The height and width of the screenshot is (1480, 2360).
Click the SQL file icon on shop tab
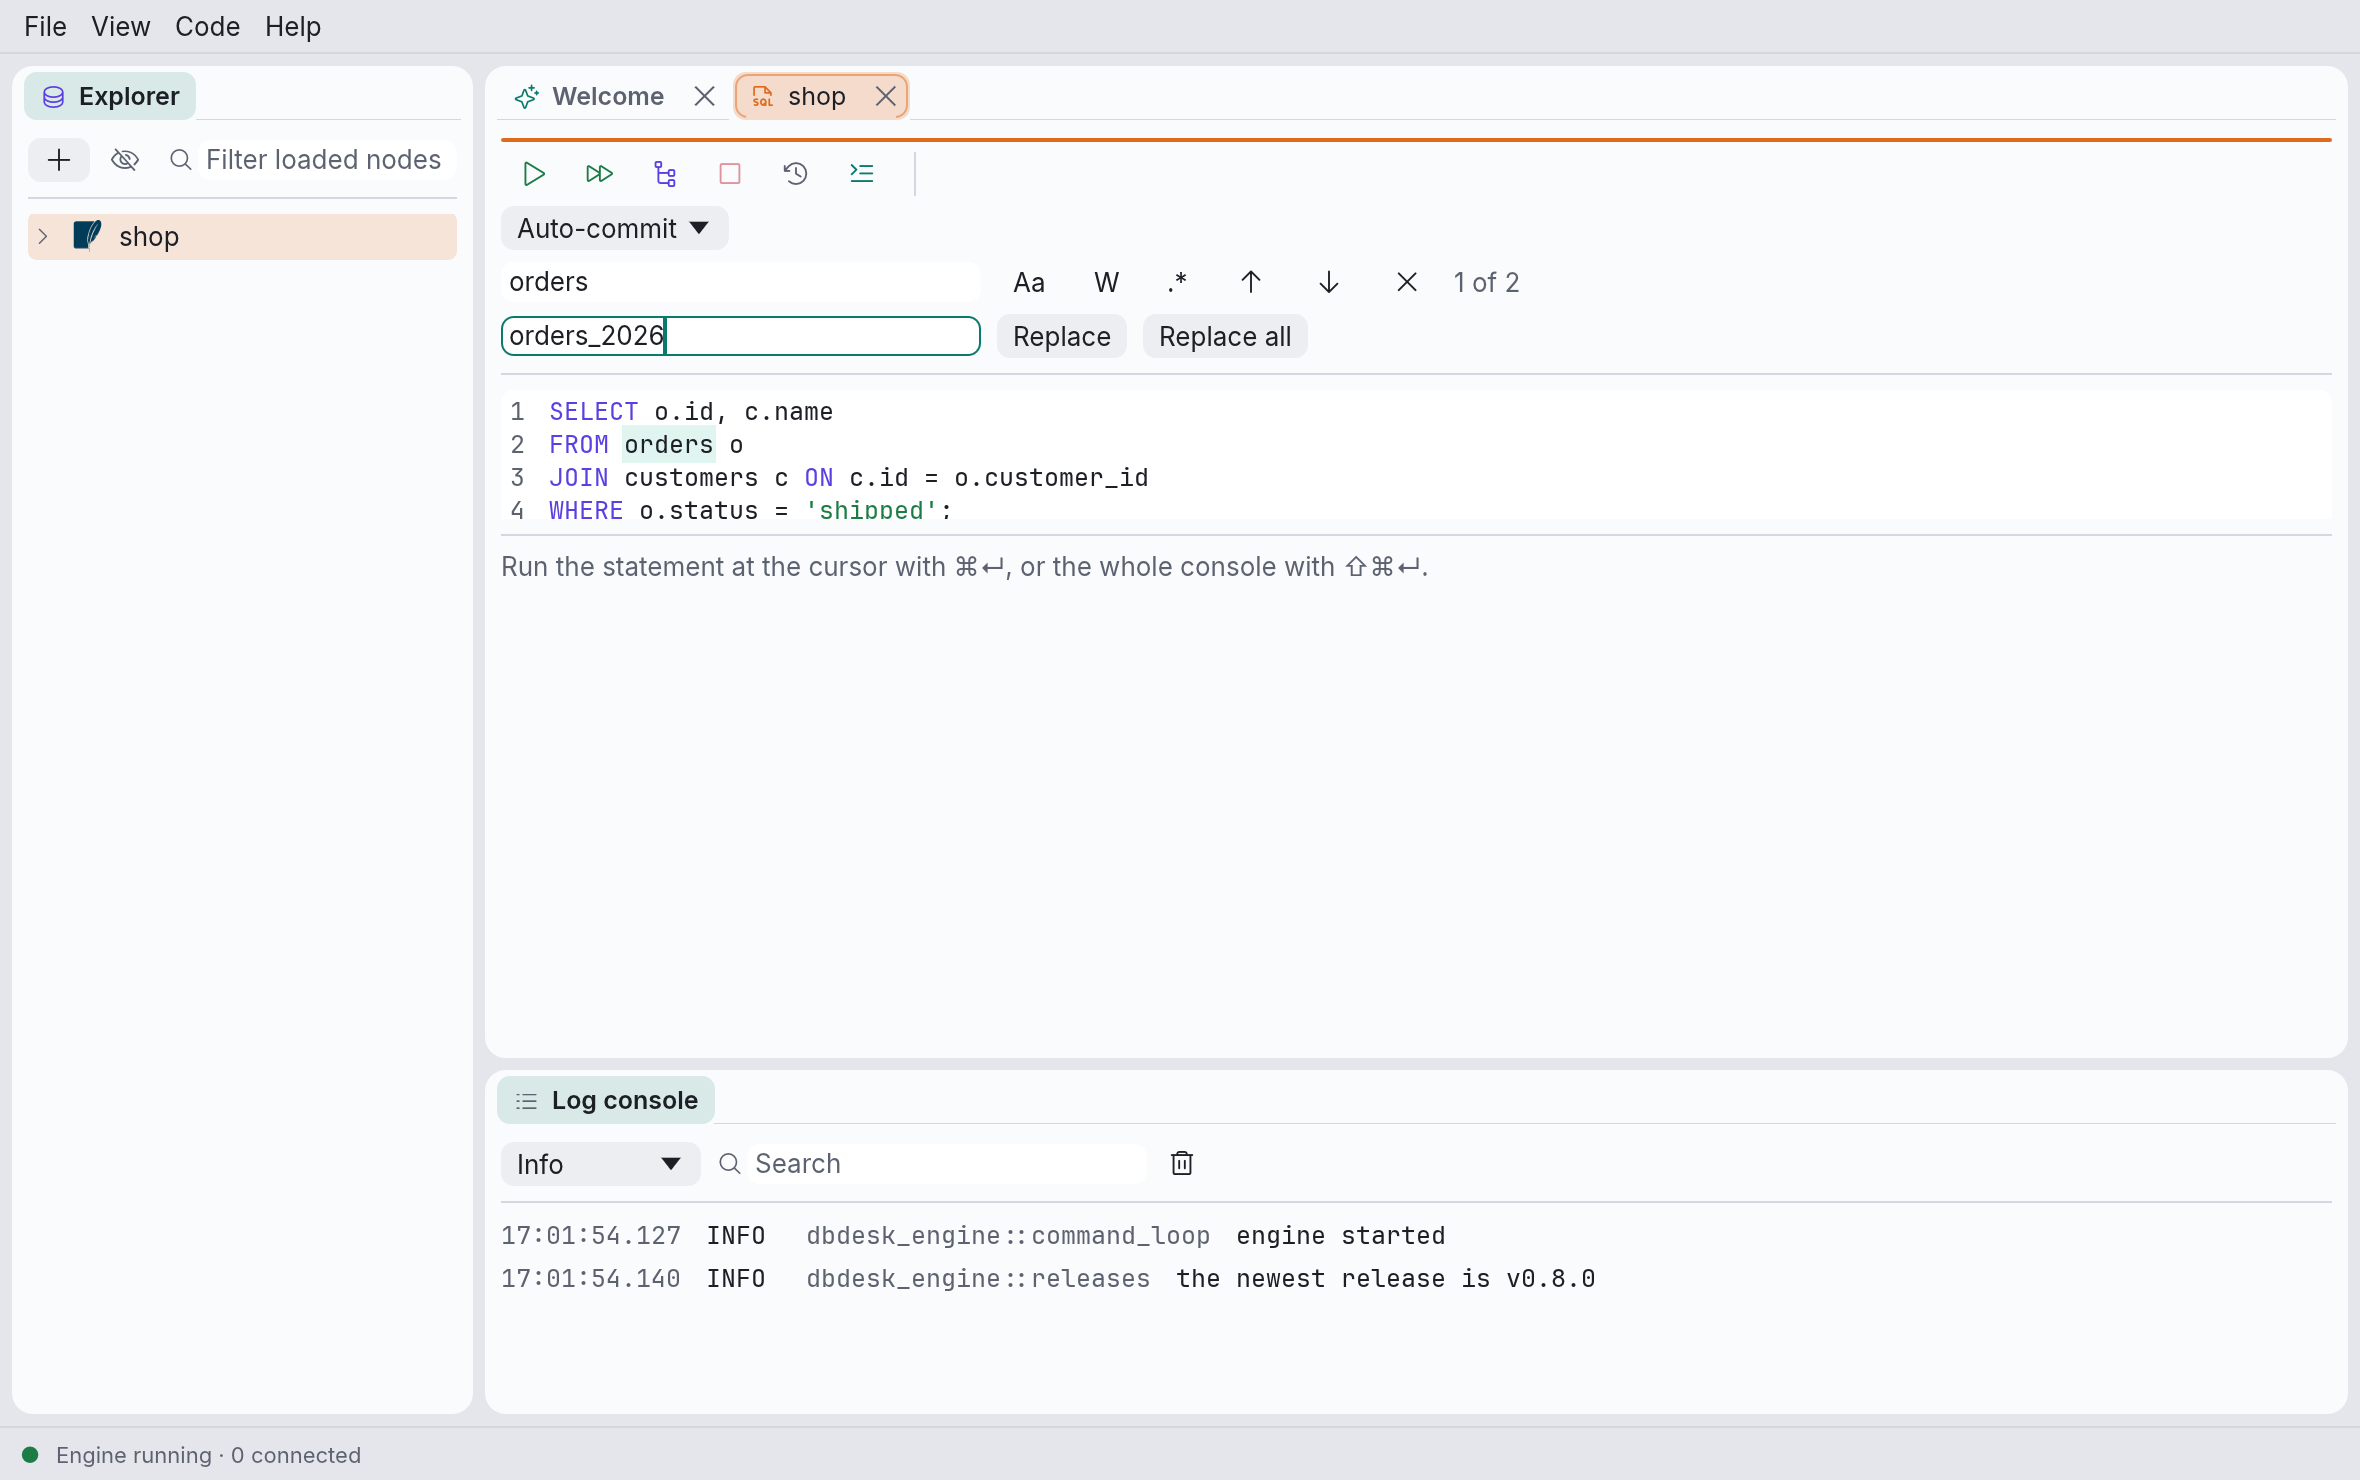[762, 96]
